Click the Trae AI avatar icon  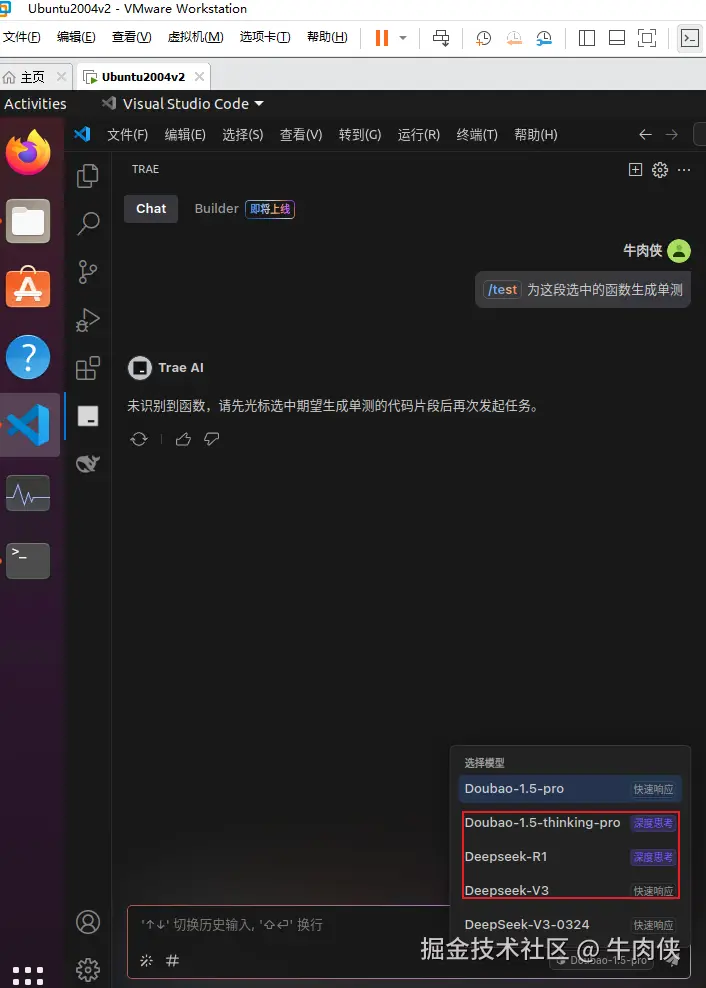(x=140, y=368)
